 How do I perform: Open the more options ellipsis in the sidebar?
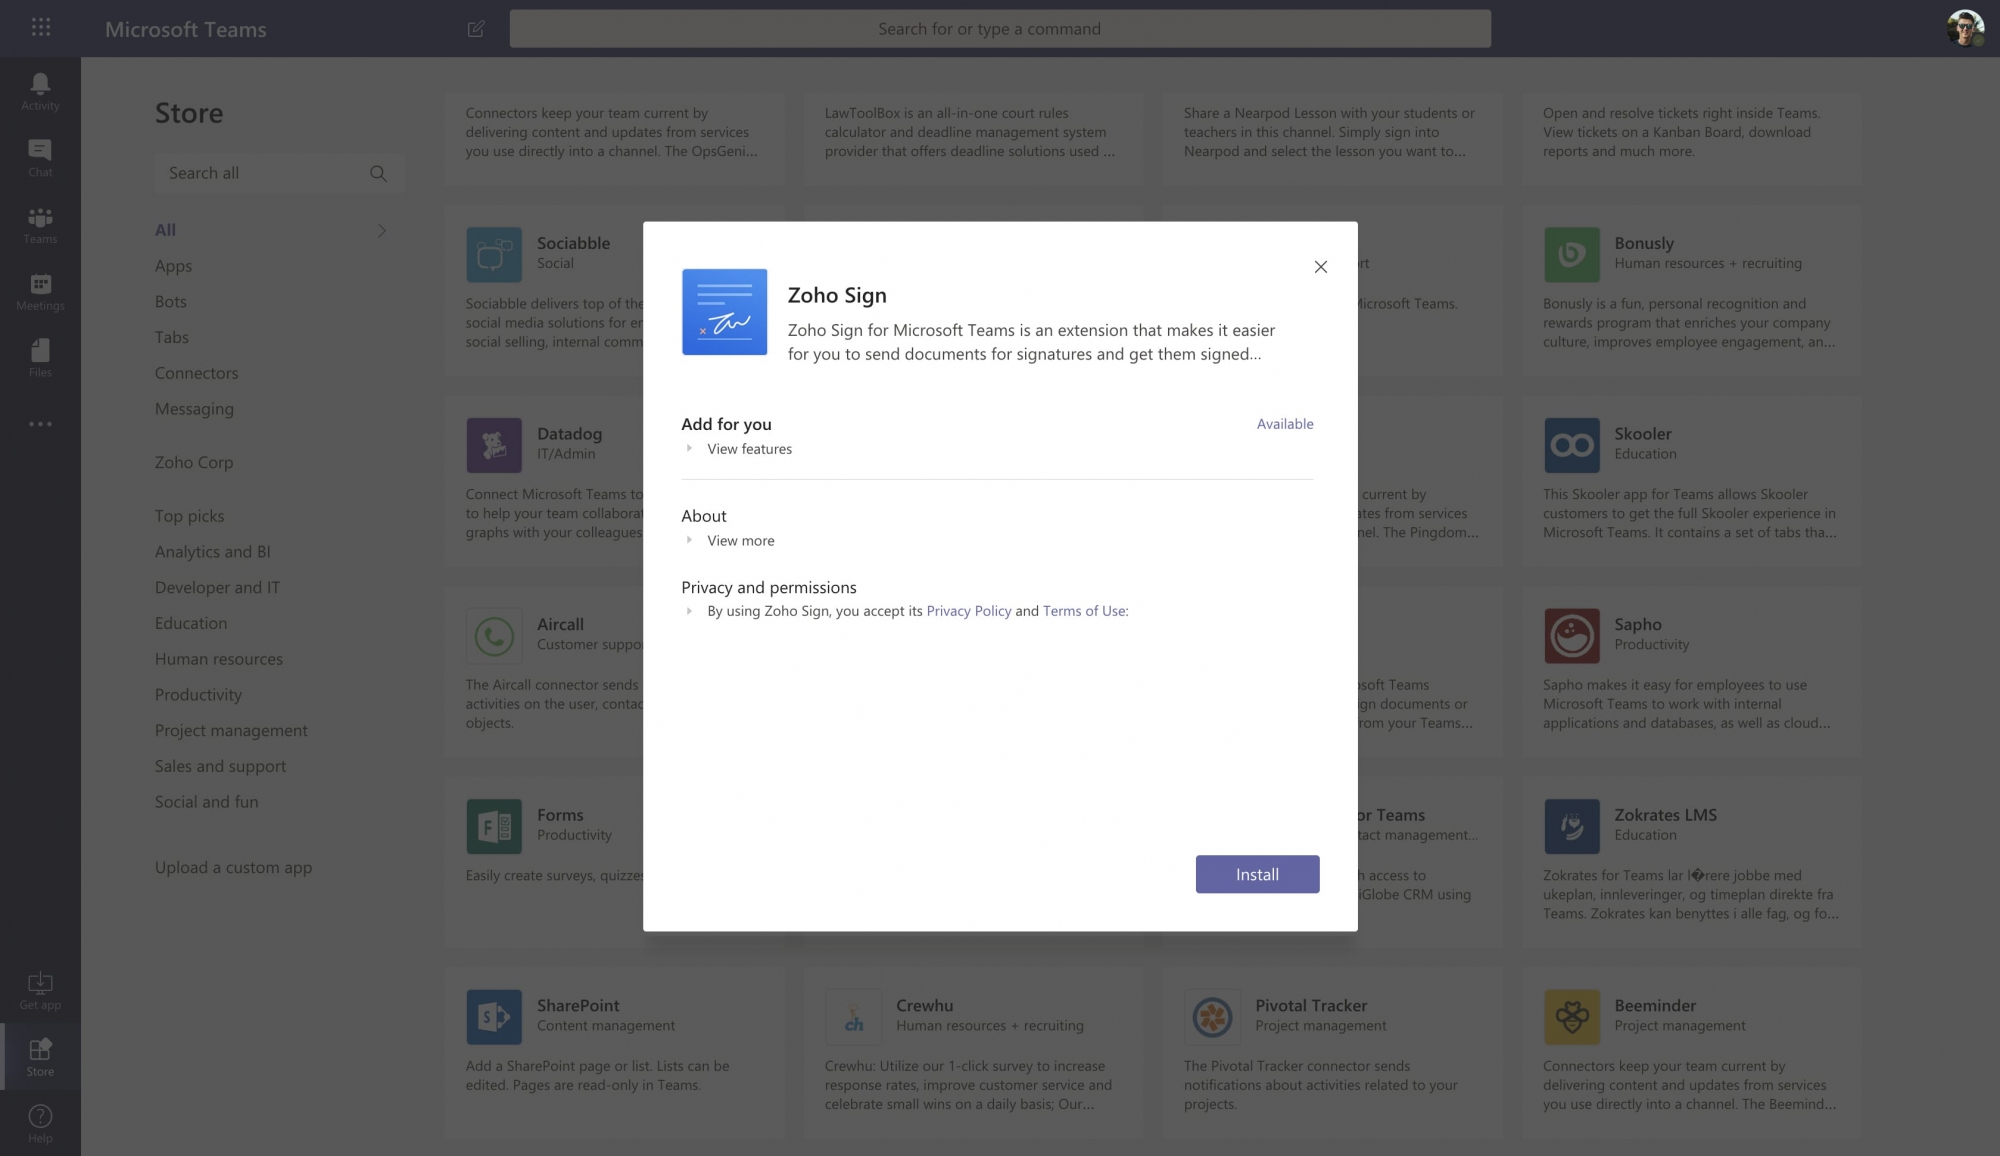click(40, 423)
